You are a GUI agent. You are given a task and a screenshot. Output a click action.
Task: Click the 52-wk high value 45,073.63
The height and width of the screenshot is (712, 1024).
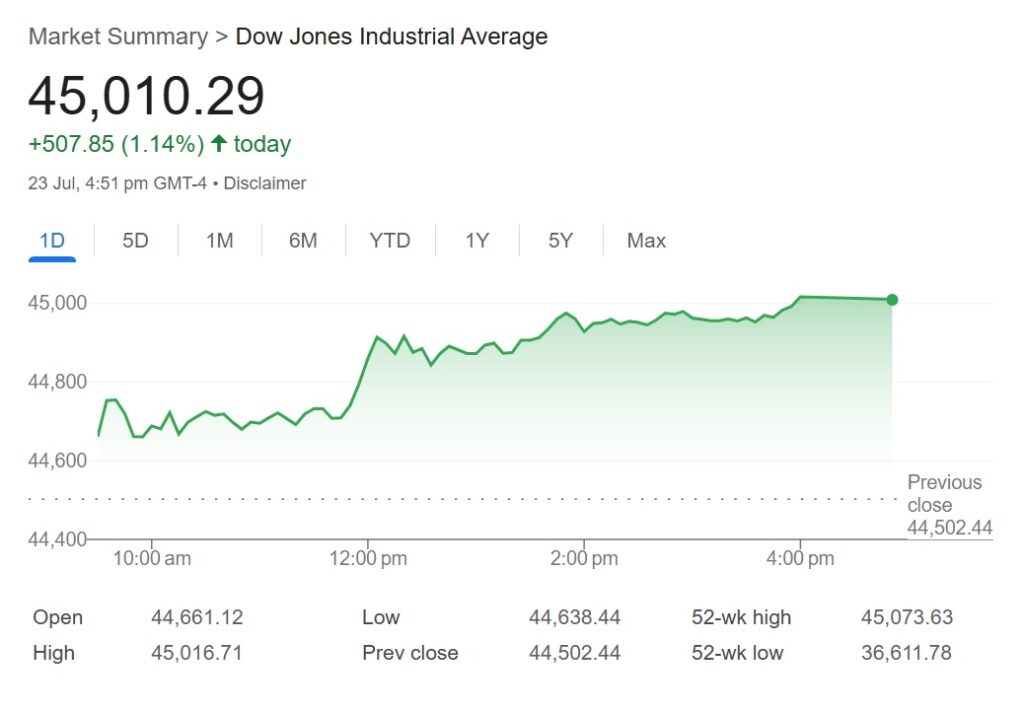tap(906, 618)
